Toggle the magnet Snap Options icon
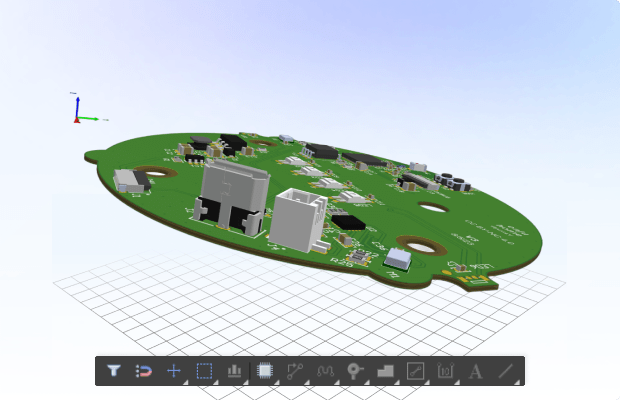The height and width of the screenshot is (400, 620). 144,371
